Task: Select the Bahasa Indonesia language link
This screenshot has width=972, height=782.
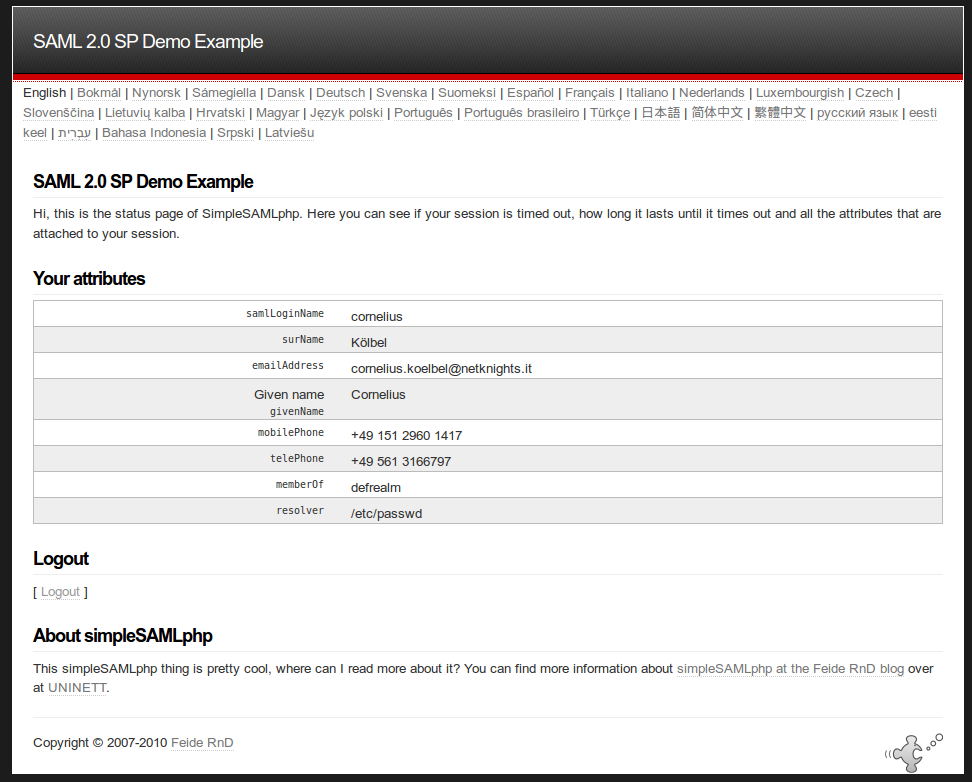Action: tap(154, 133)
